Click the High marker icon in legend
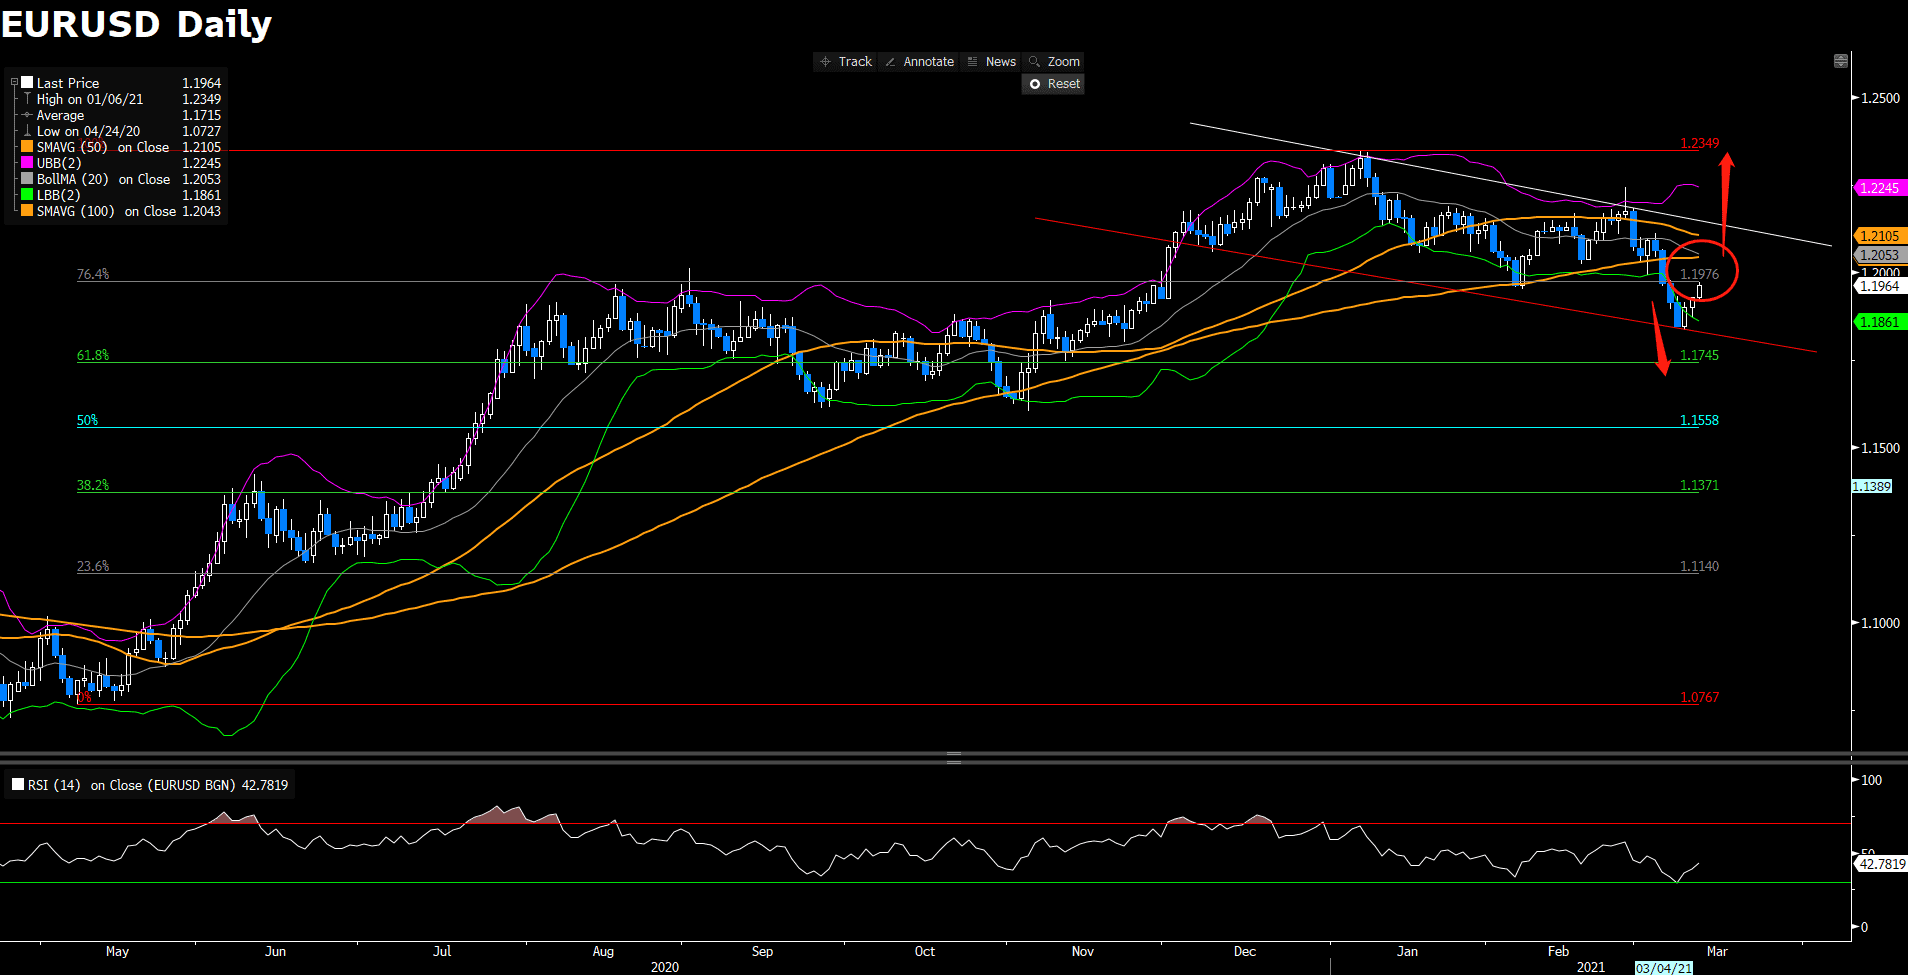This screenshot has height=975, width=1908. tap(28, 99)
